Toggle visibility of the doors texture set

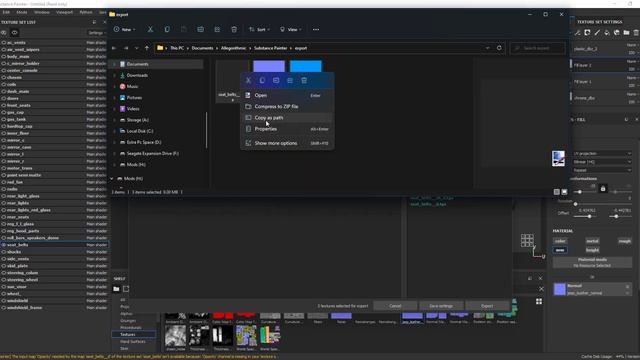point(4,98)
